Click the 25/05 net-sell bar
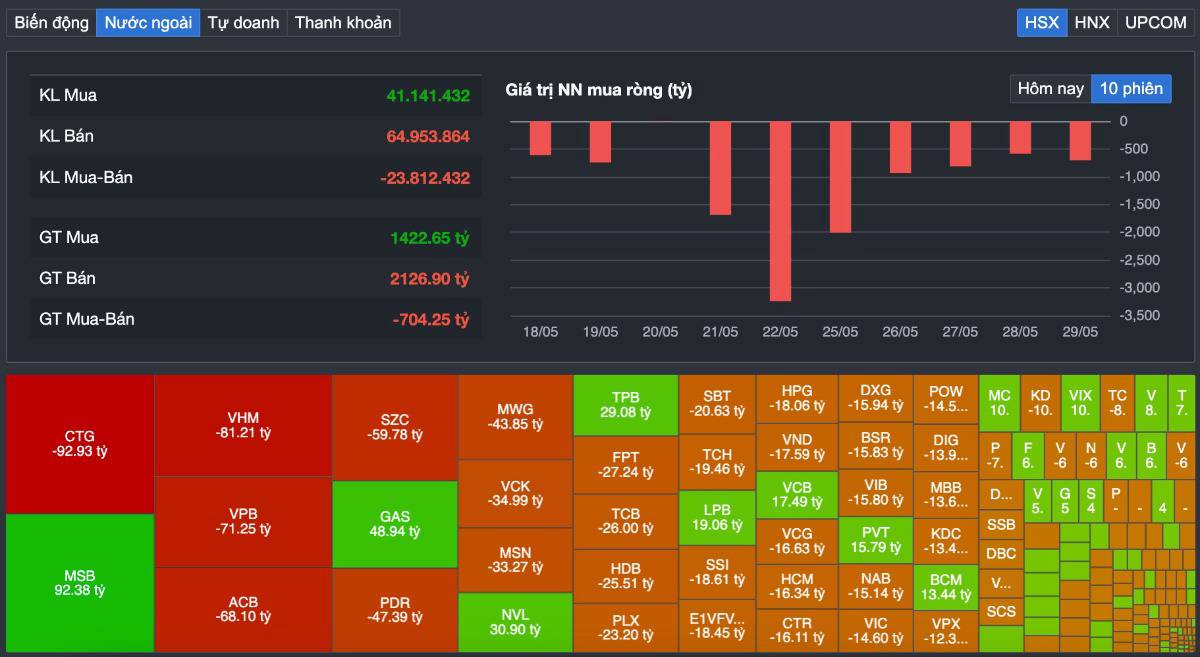 tap(840, 177)
